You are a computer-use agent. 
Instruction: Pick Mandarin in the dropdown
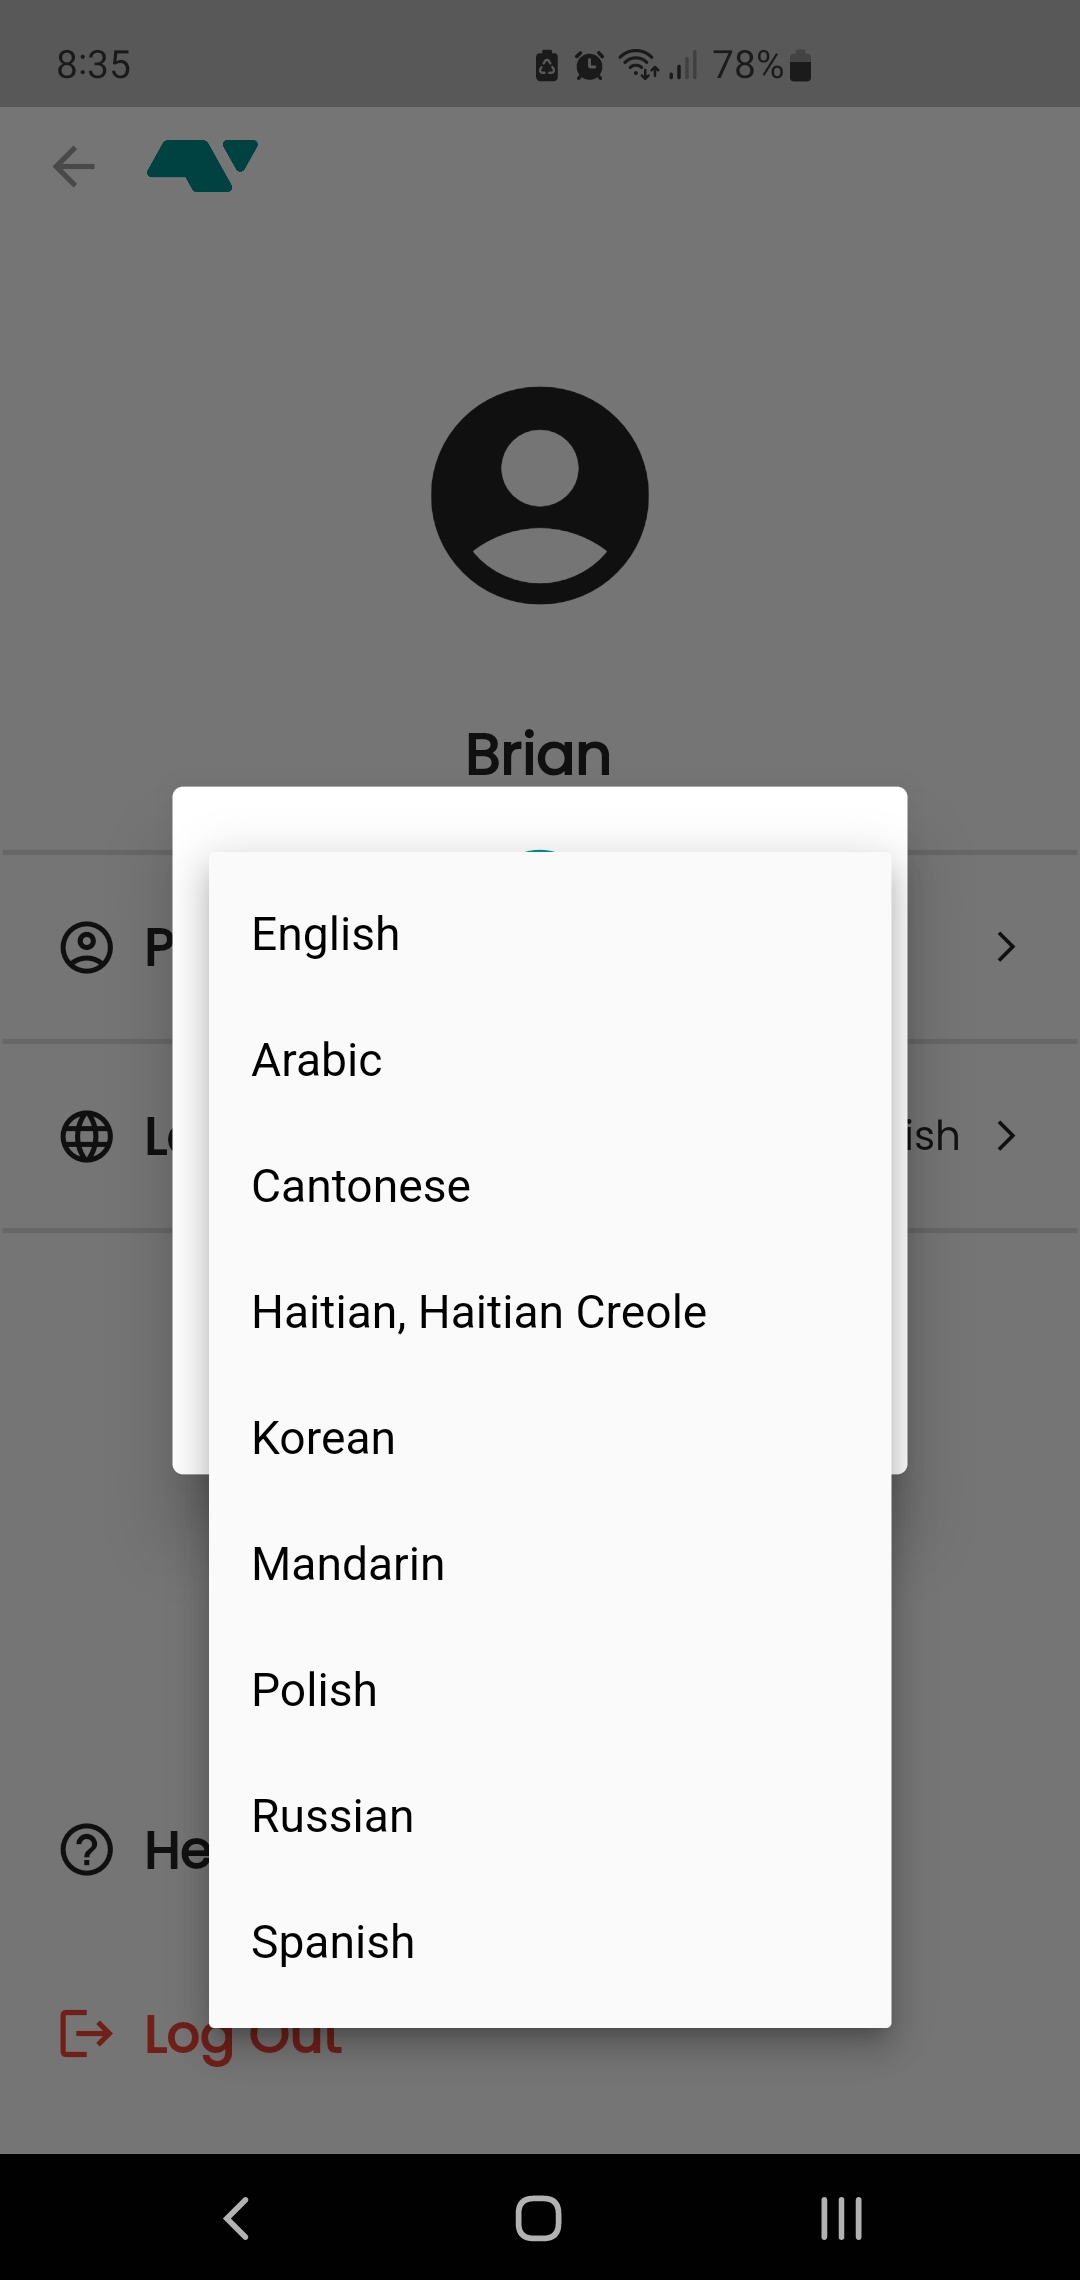(348, 1564)
